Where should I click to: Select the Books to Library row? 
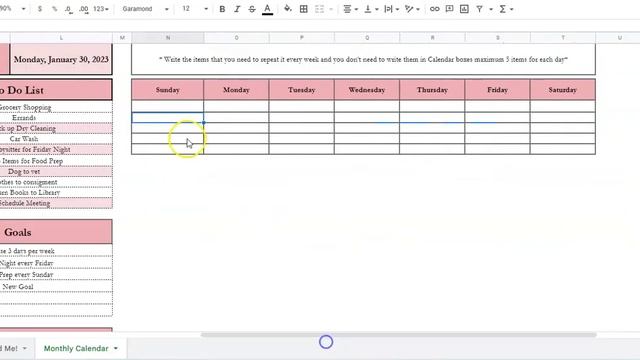(56, 192)
